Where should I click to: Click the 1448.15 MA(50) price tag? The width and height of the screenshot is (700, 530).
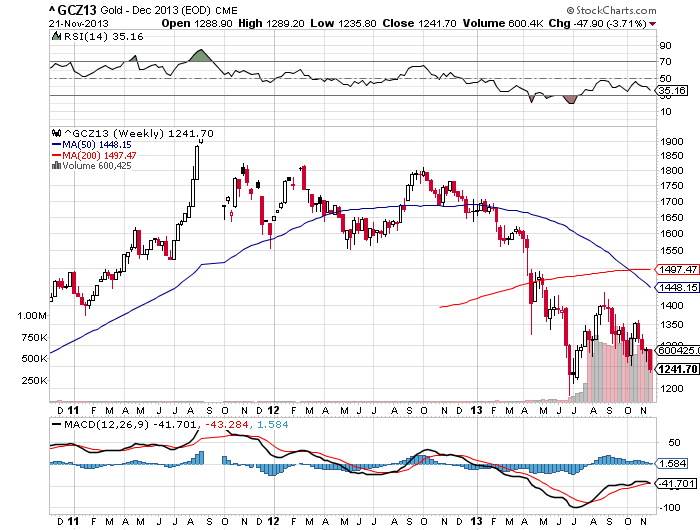pos(676,287)
